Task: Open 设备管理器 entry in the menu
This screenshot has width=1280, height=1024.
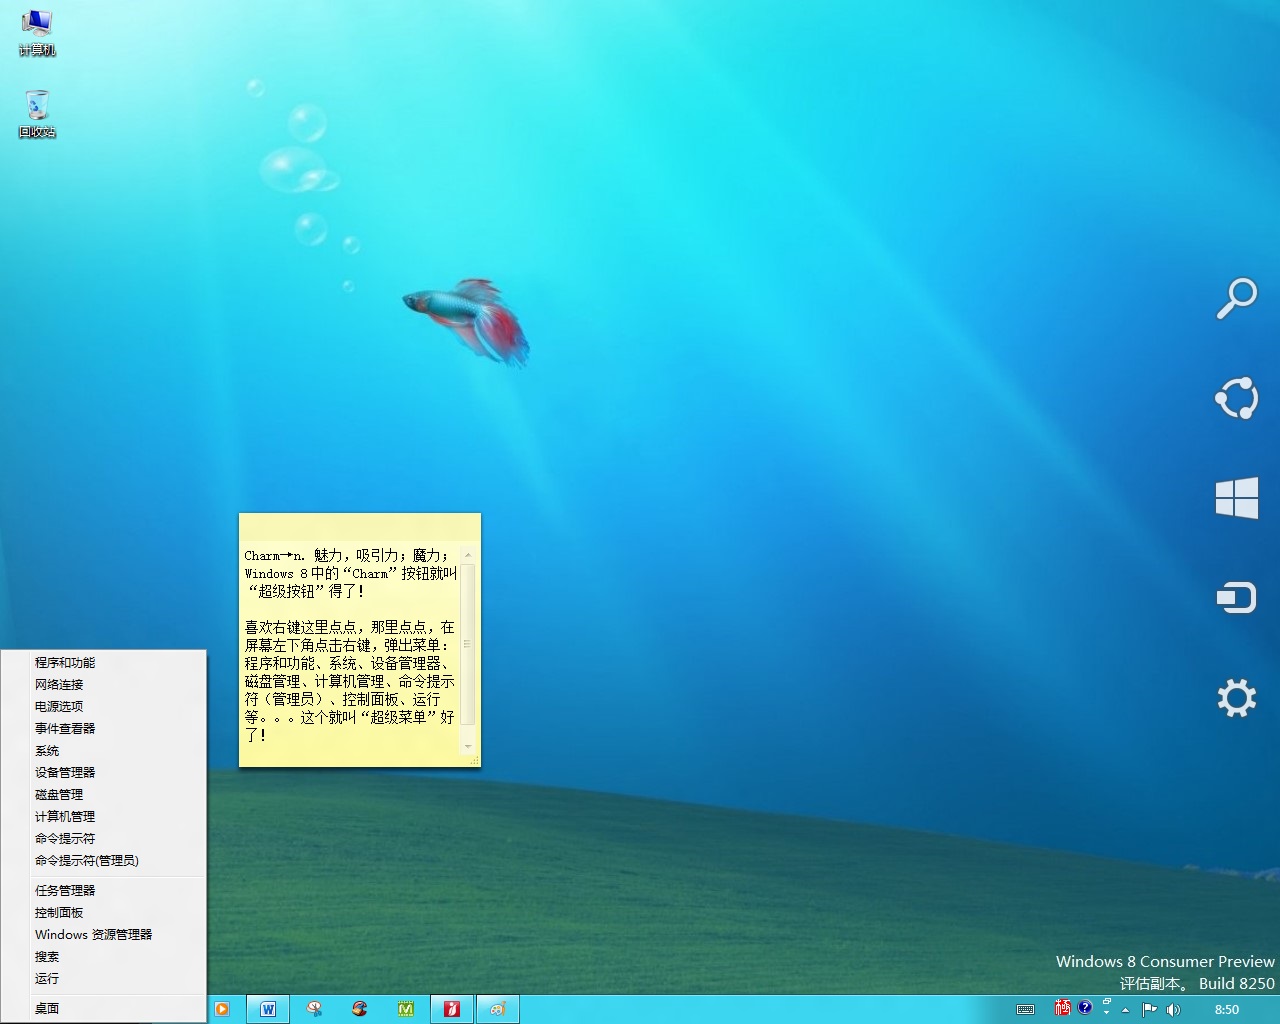Action: click(x=64, y=772)
